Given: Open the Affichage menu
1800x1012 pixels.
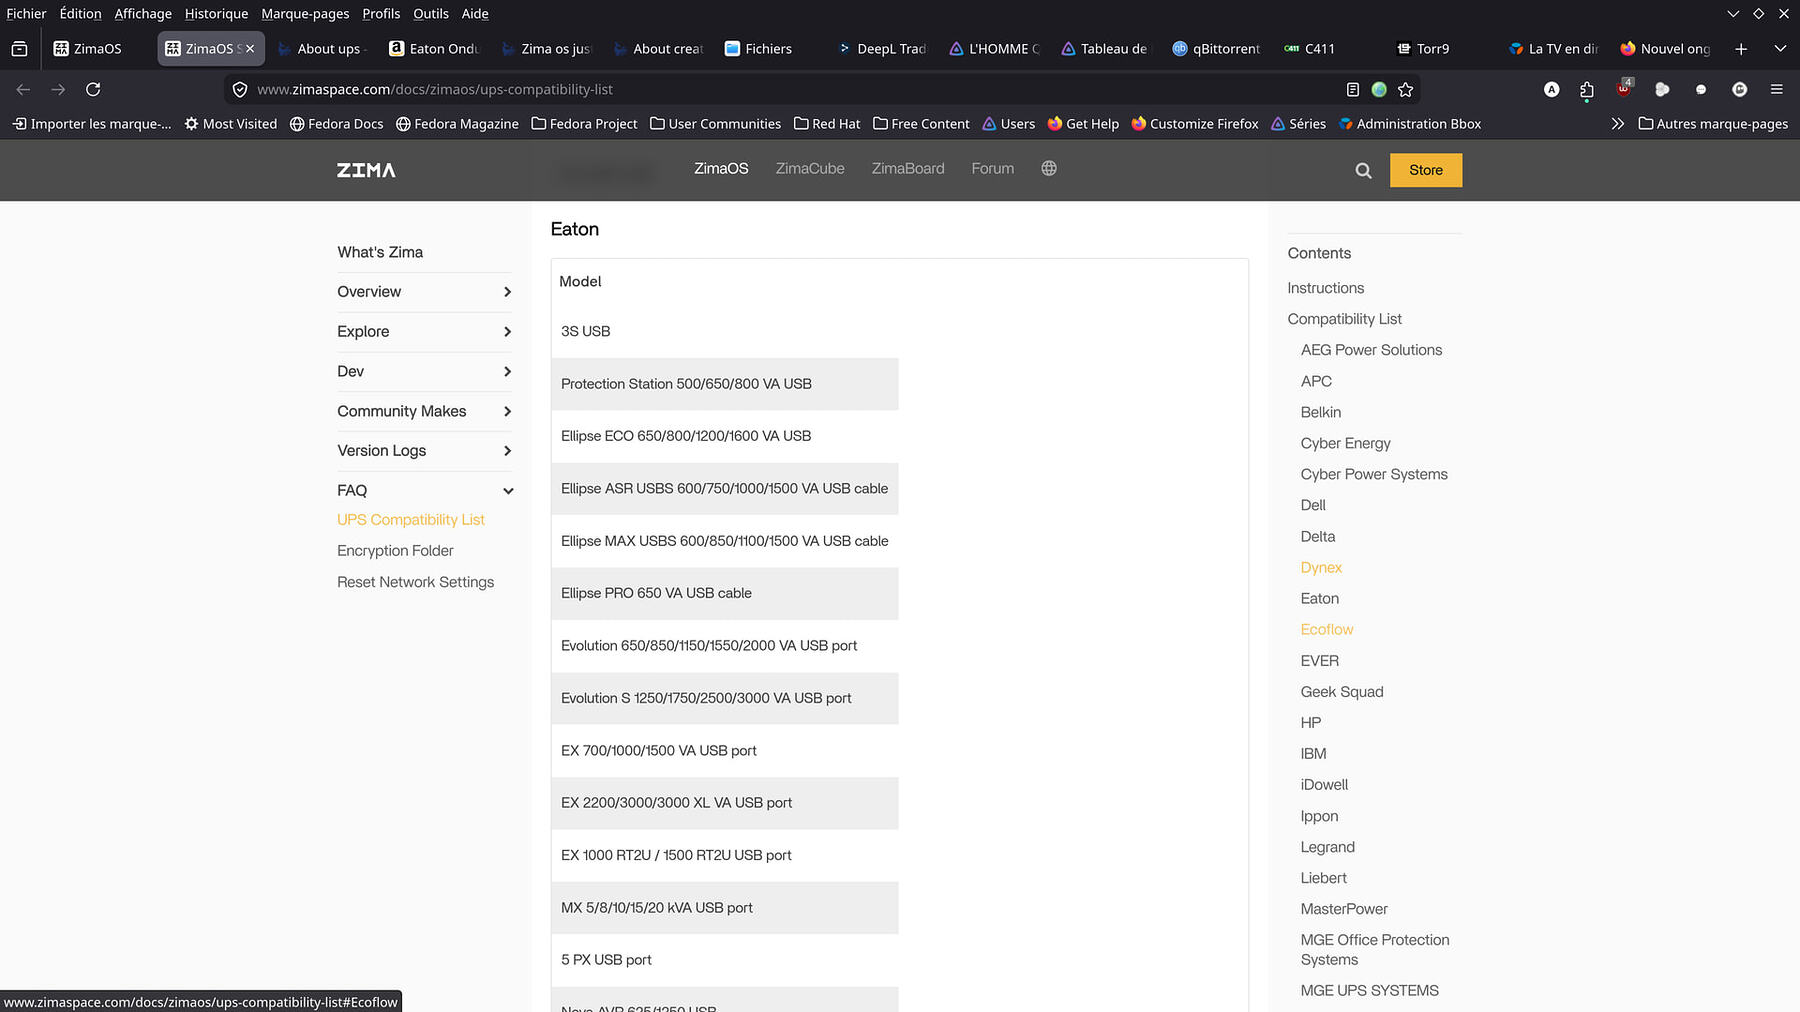Looking at the screenshot, I should click(143, 14).
